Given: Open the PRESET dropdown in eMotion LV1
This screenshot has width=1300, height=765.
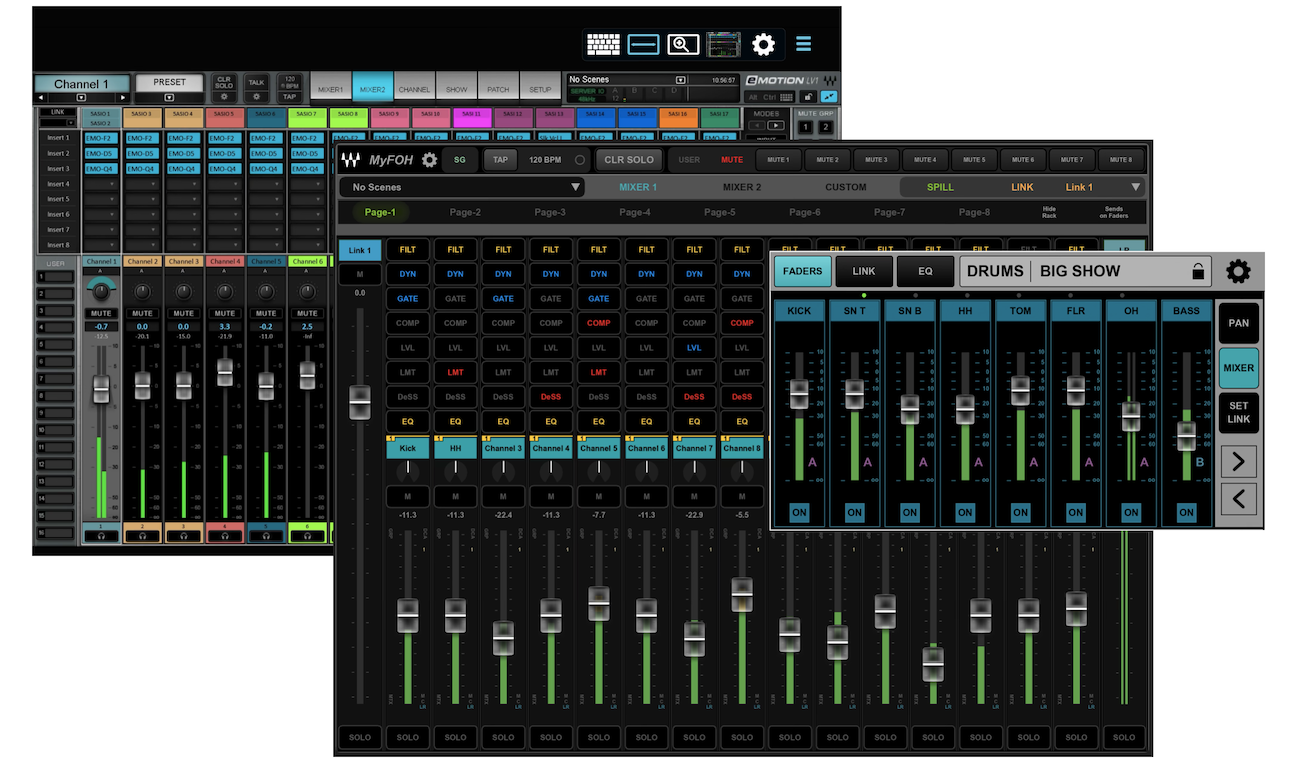Looking at the screenshot, I should (x=169, y=98).
